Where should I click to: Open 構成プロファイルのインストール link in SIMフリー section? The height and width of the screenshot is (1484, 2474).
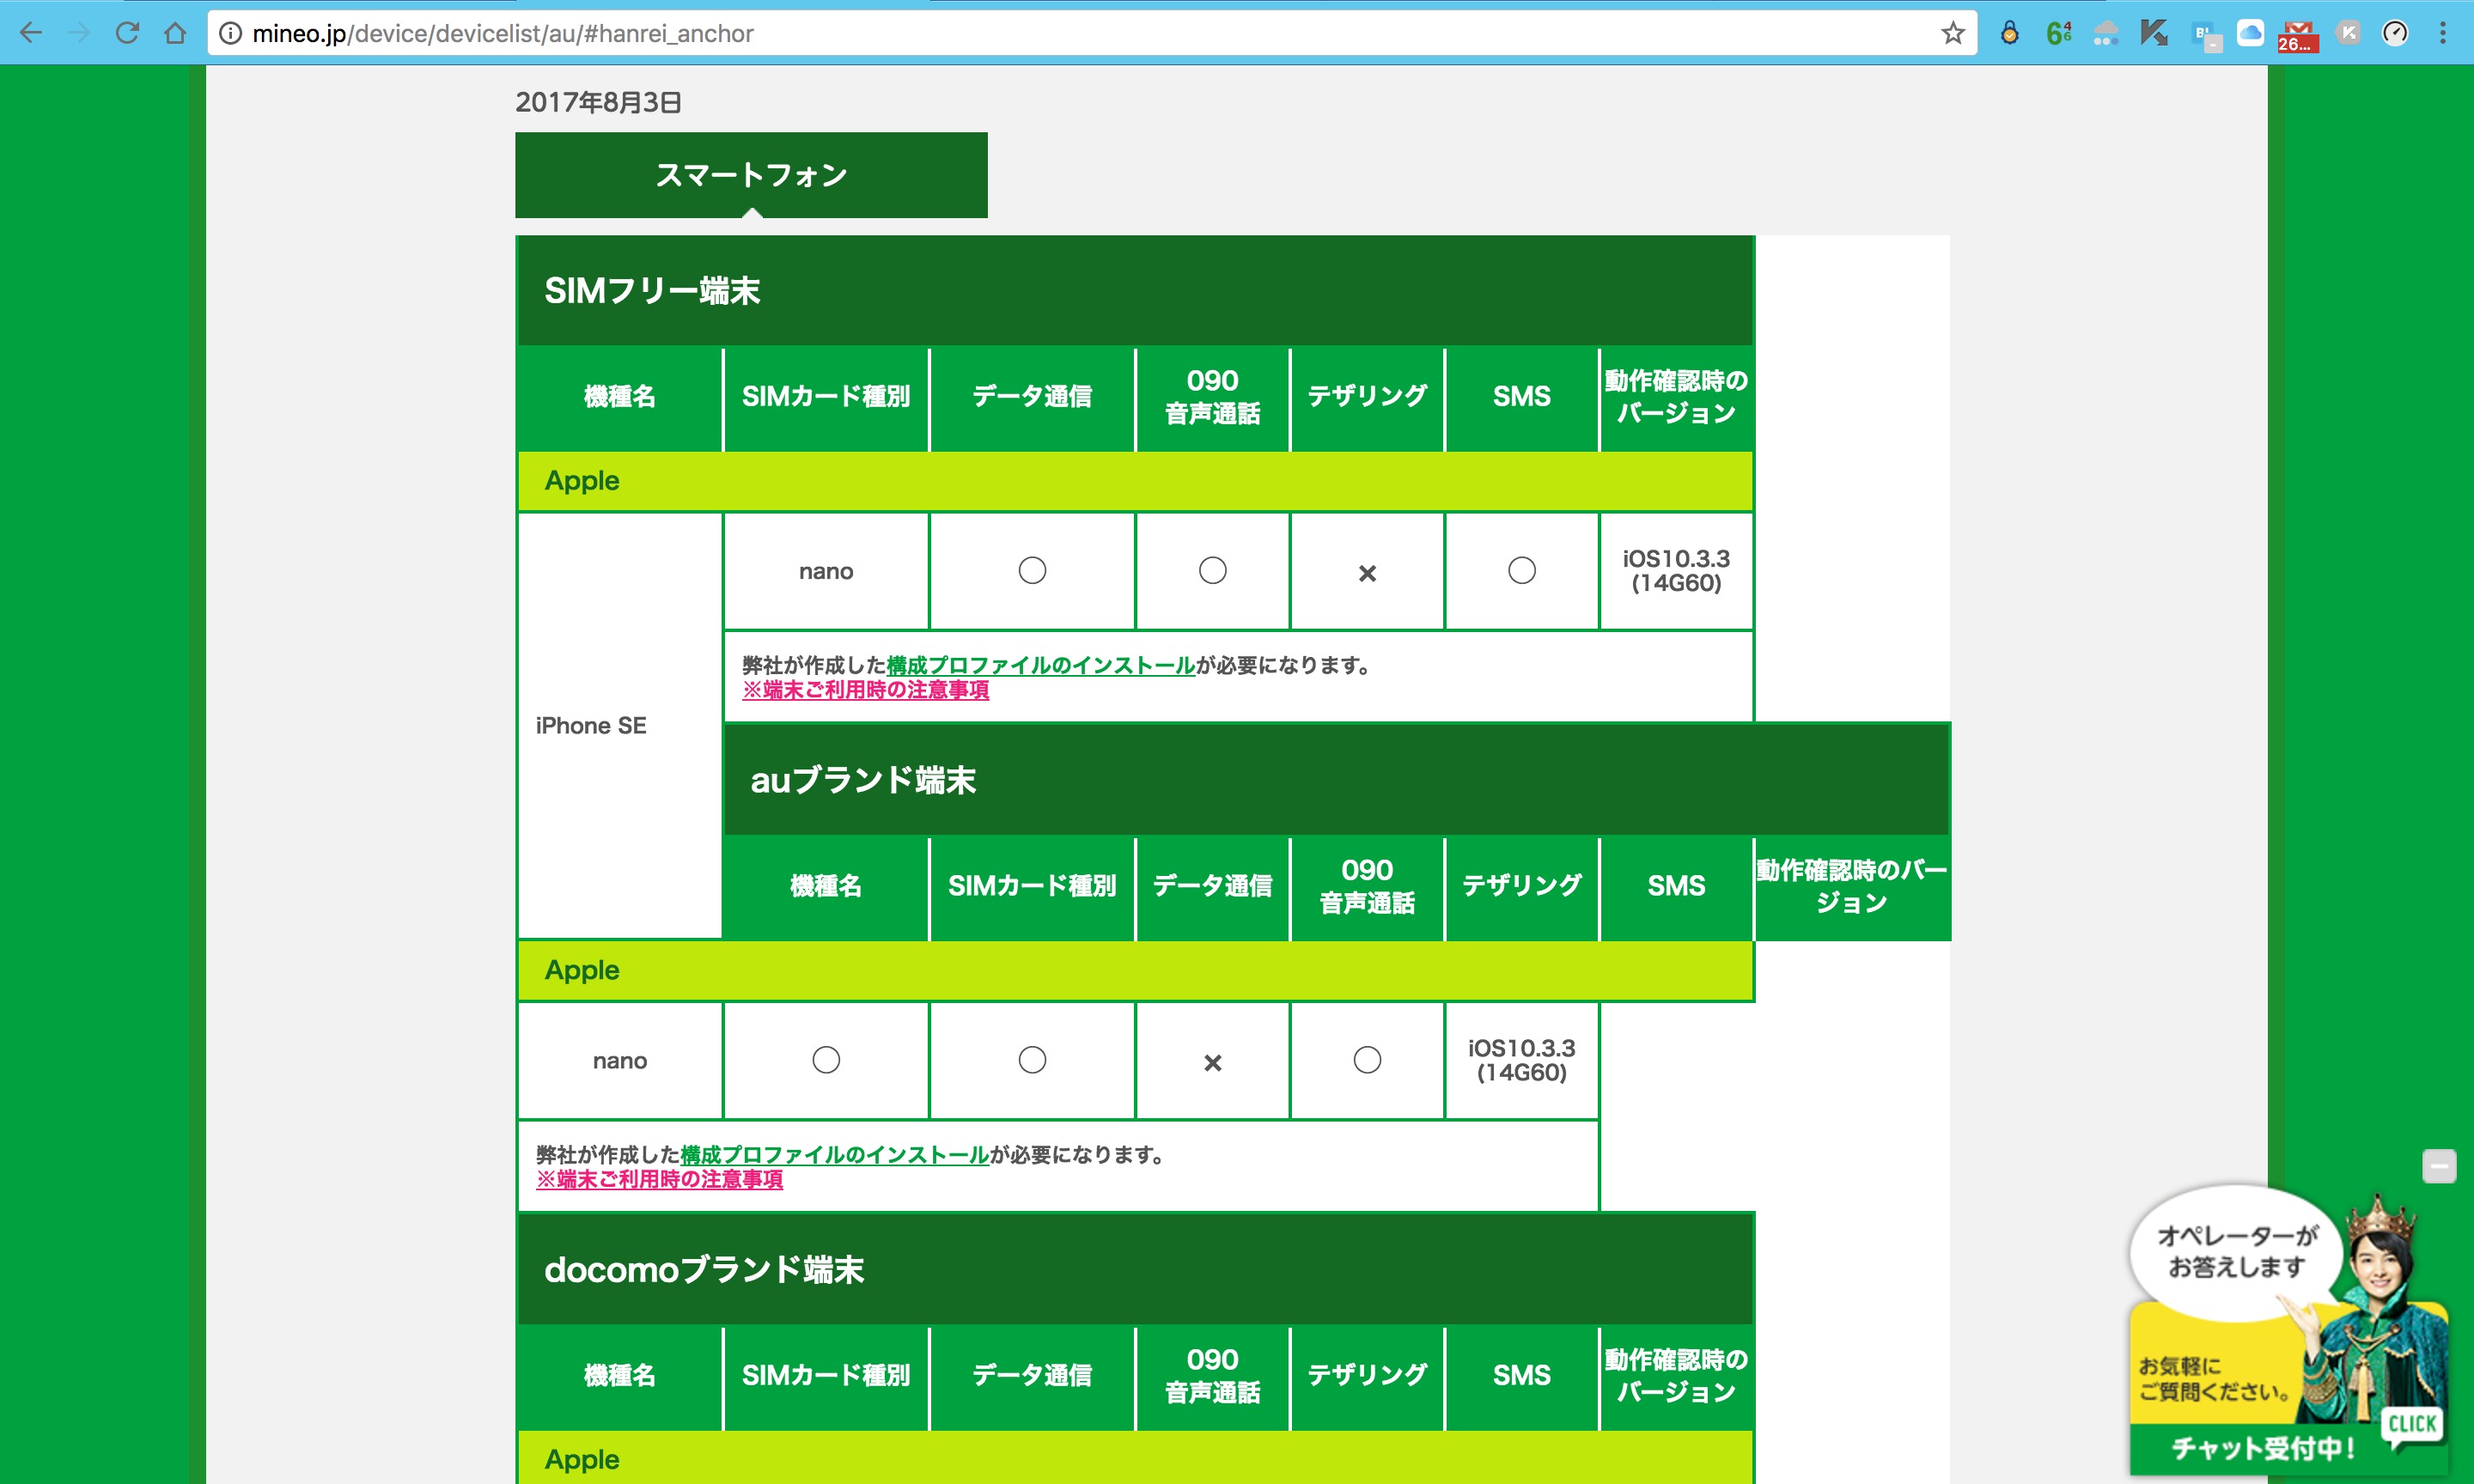pos(1040,665)
